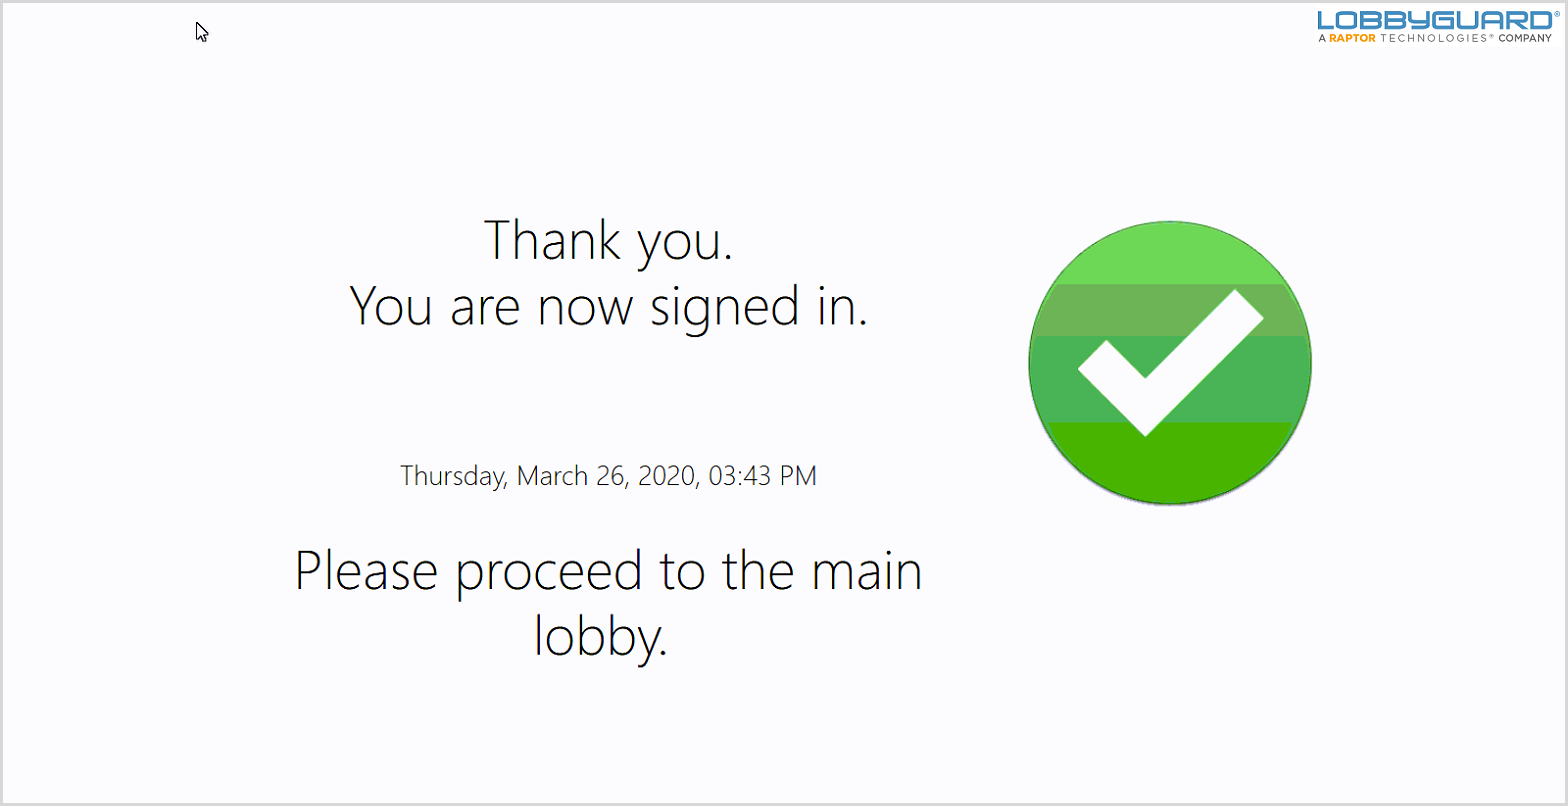Click the word 'lobby.' at the bottom
Screen dimensions: 1568x806
601,635
